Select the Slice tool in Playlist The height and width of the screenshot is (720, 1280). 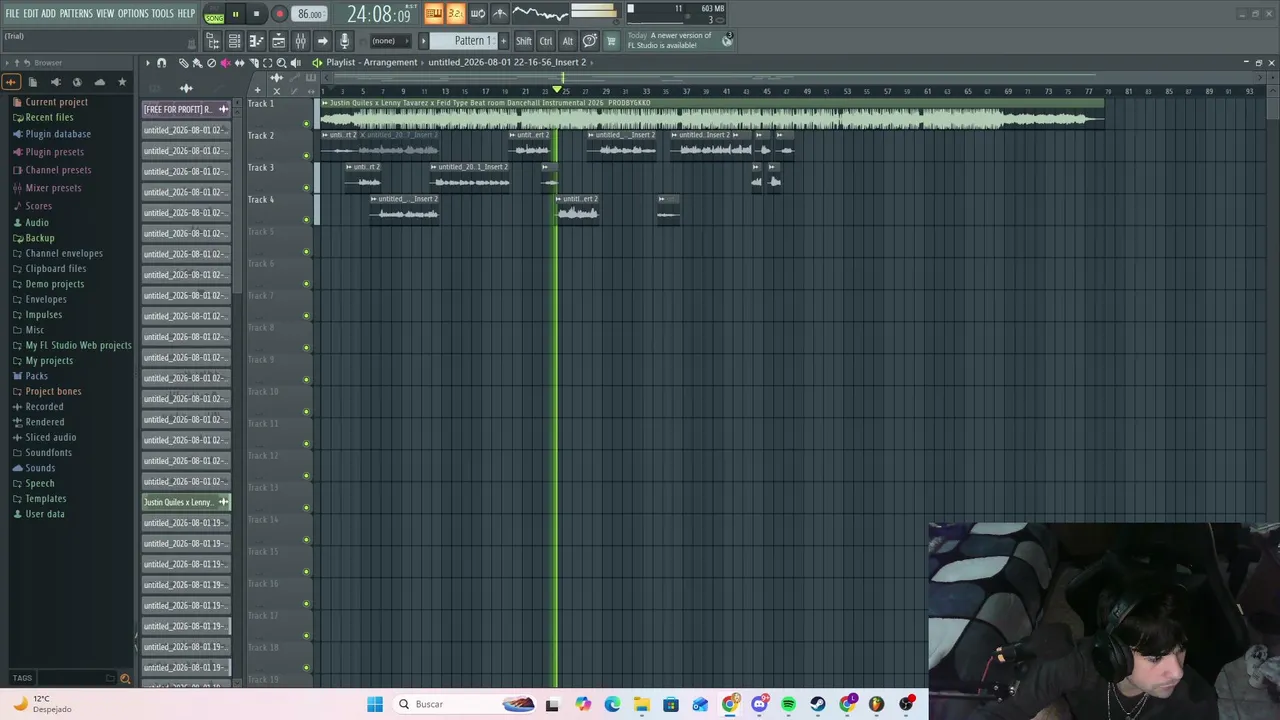tap(253, 63)
